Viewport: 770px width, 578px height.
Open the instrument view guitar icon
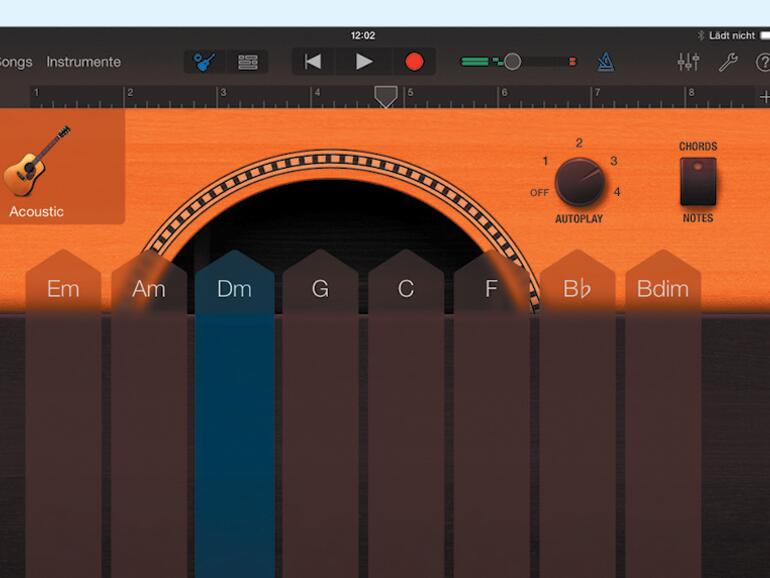click(205, 62)
